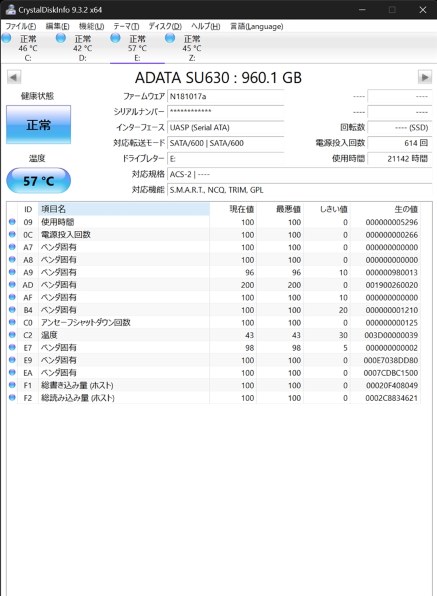The image size is (437, 596).
Task: Click the blue status orb for drive C:
Action: (x=6, y=38)
